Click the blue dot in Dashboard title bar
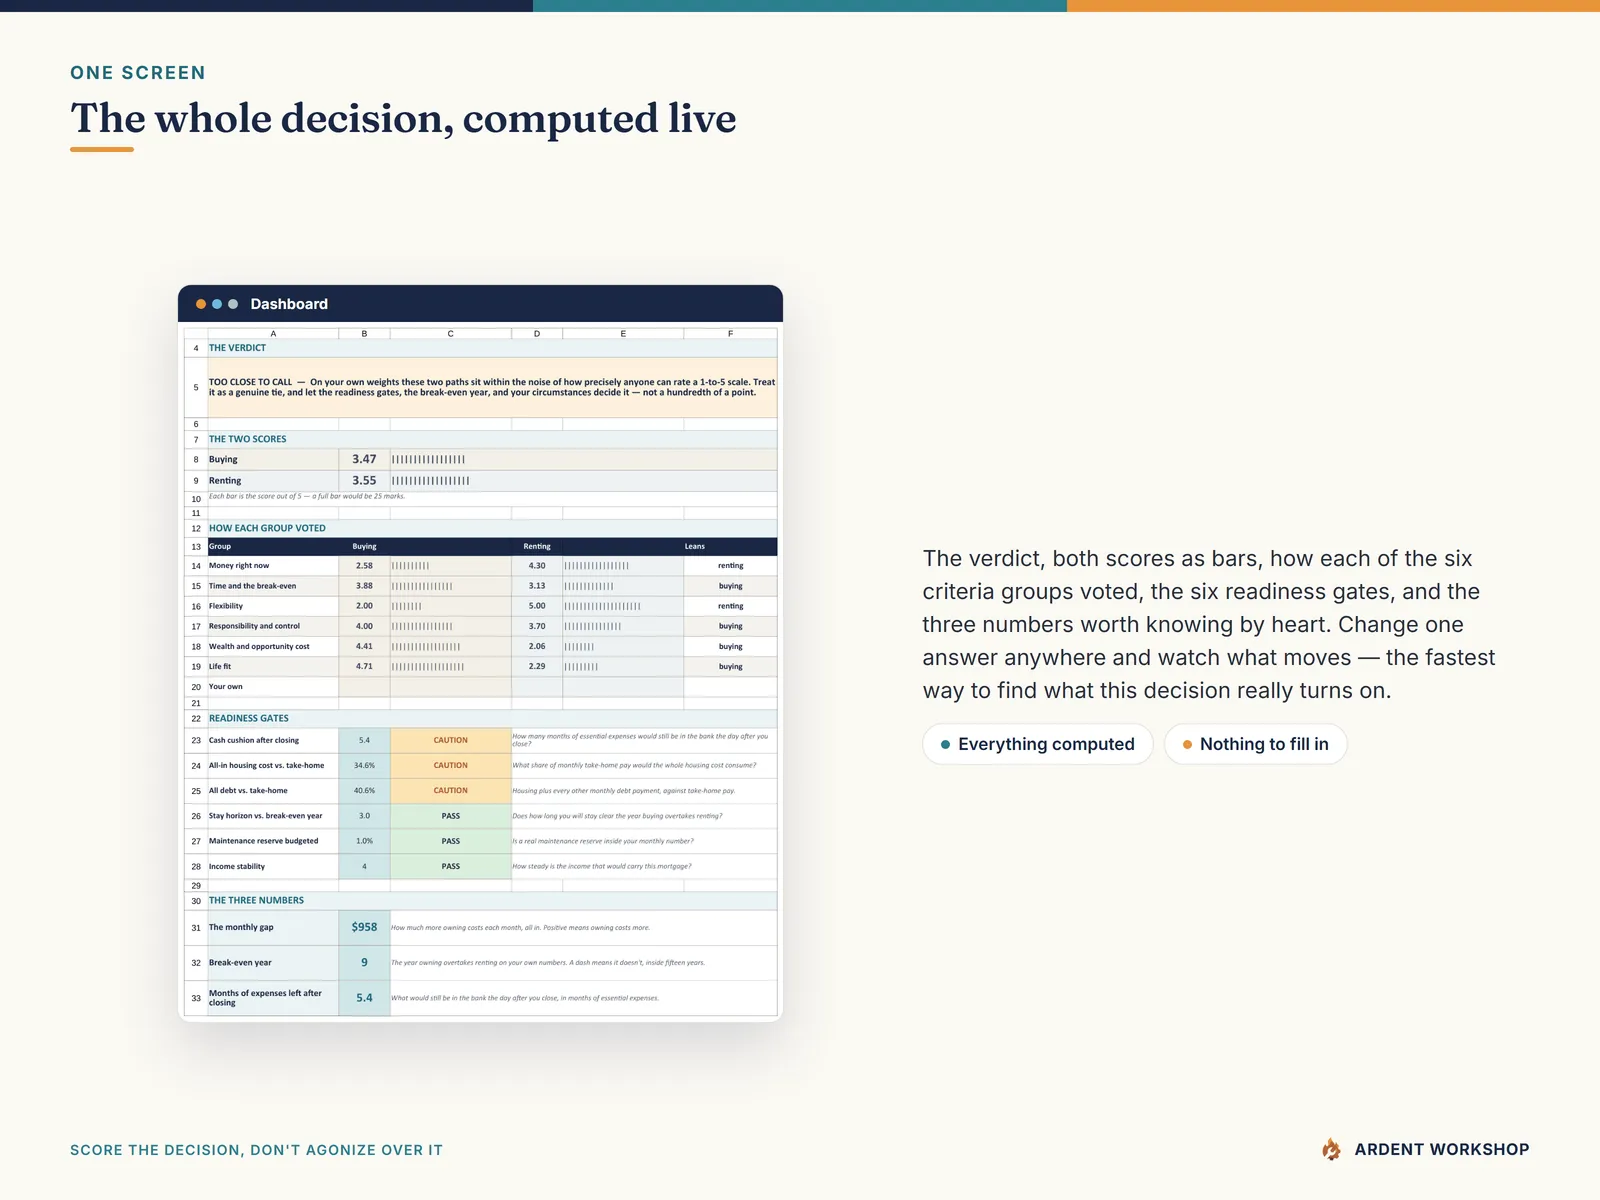 [217, 304]
